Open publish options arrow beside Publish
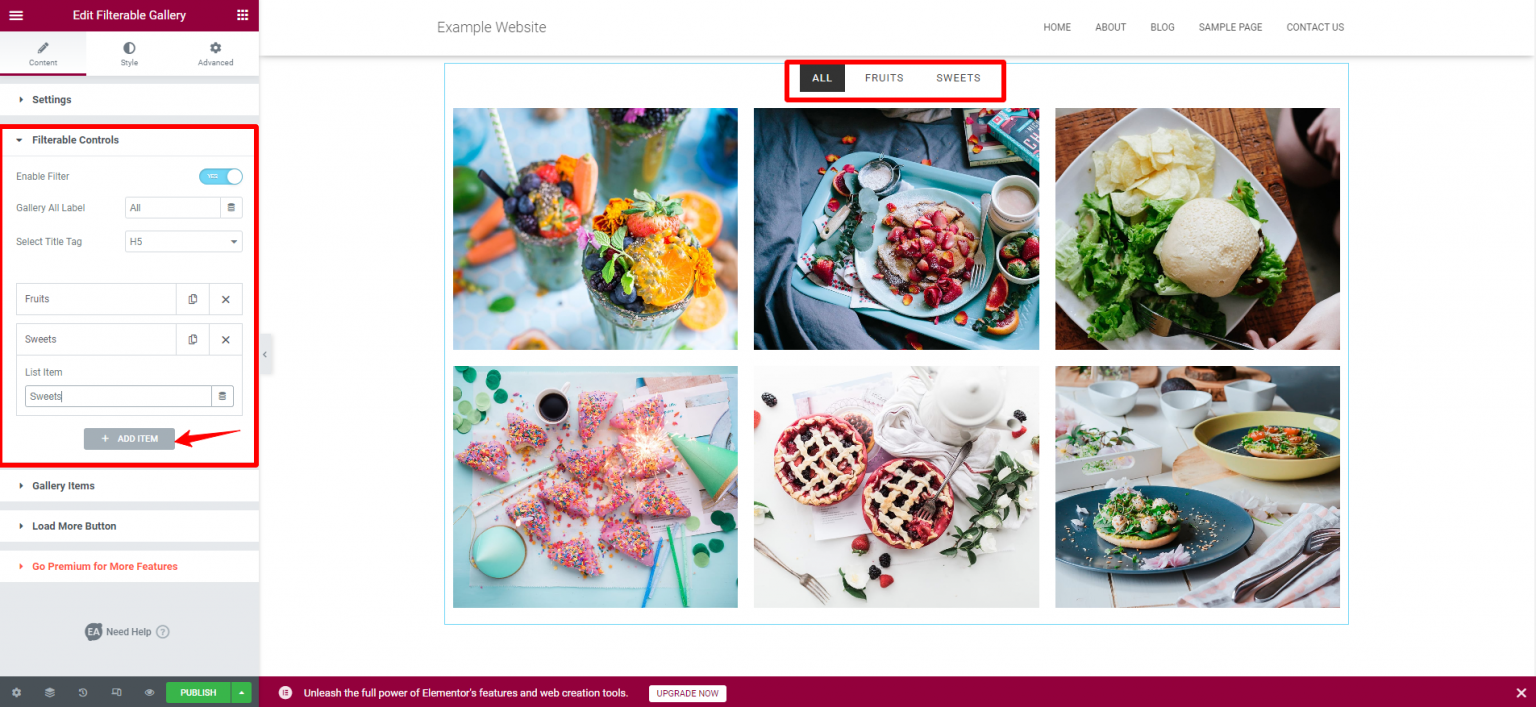The image size is (1536, 707). [x=241, y=692]
